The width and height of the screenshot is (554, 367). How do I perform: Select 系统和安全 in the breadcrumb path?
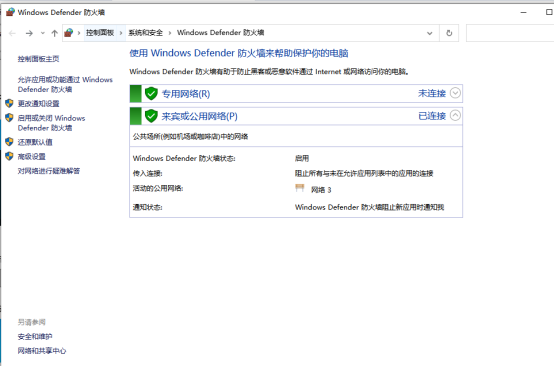point(146,33)
